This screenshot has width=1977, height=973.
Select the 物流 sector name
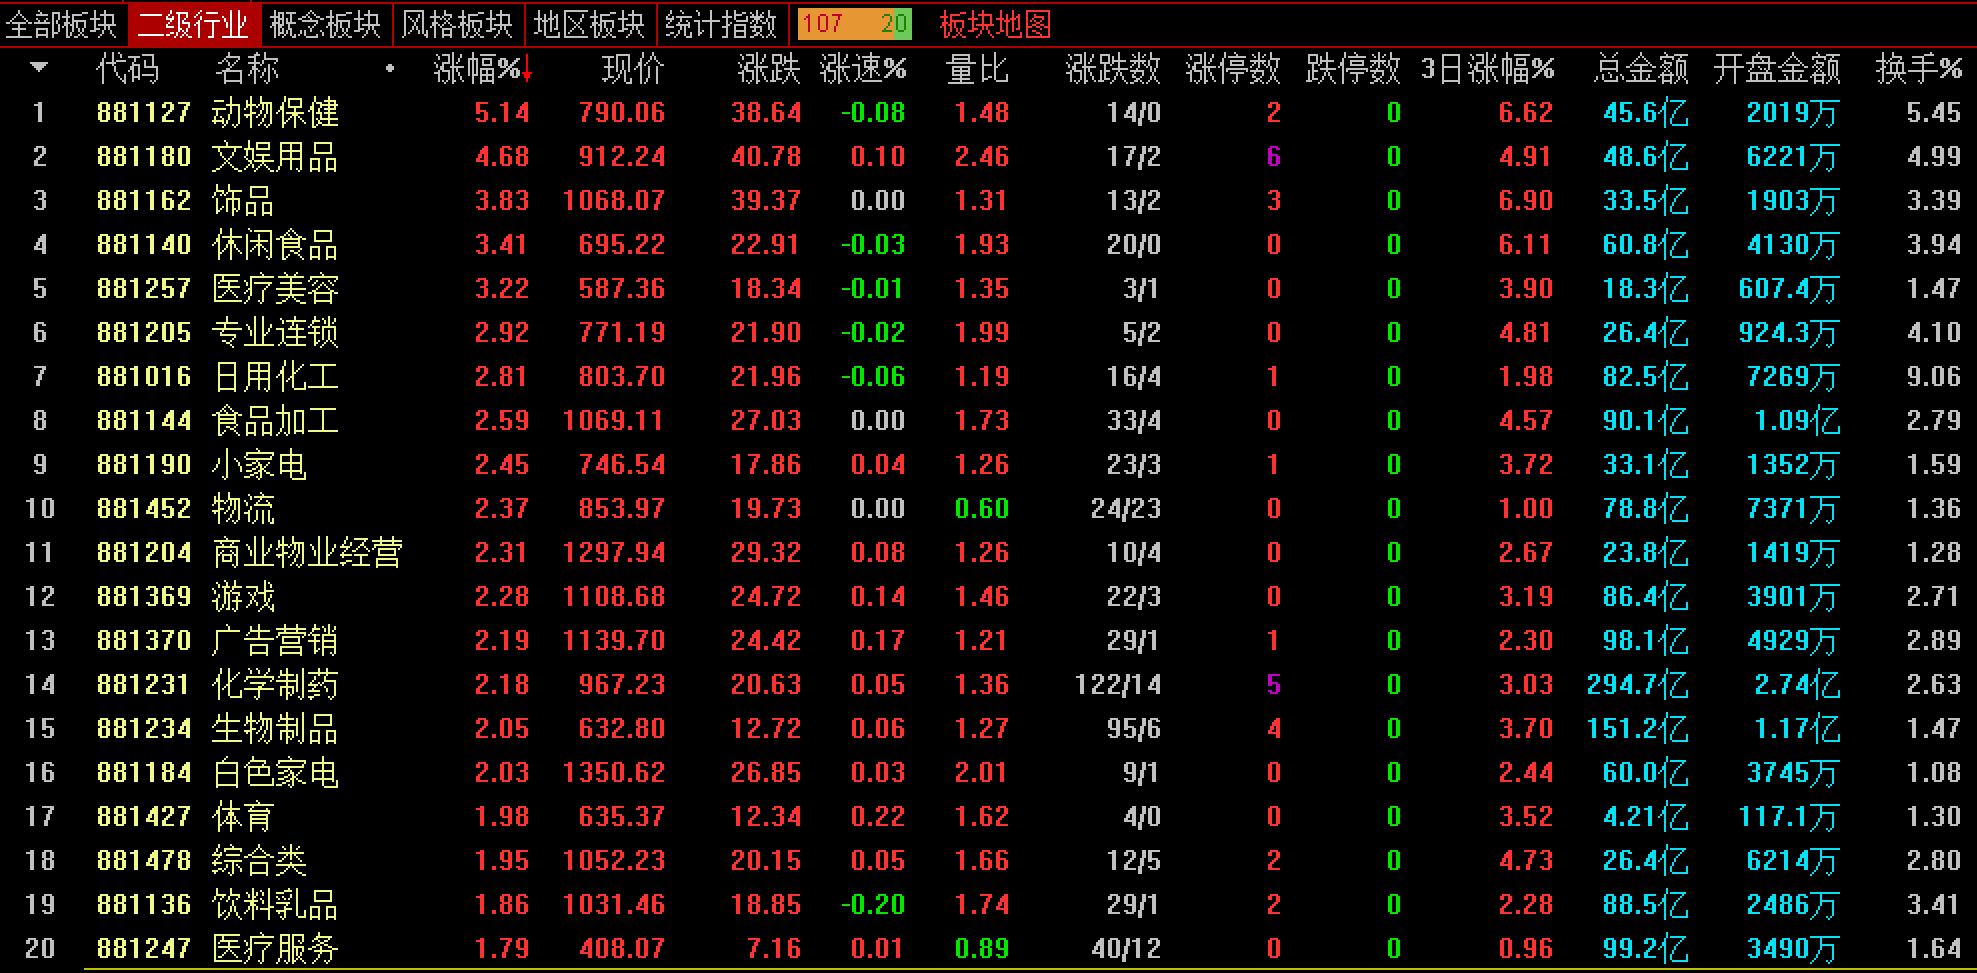pyautogui.click(x=243, y=508)
